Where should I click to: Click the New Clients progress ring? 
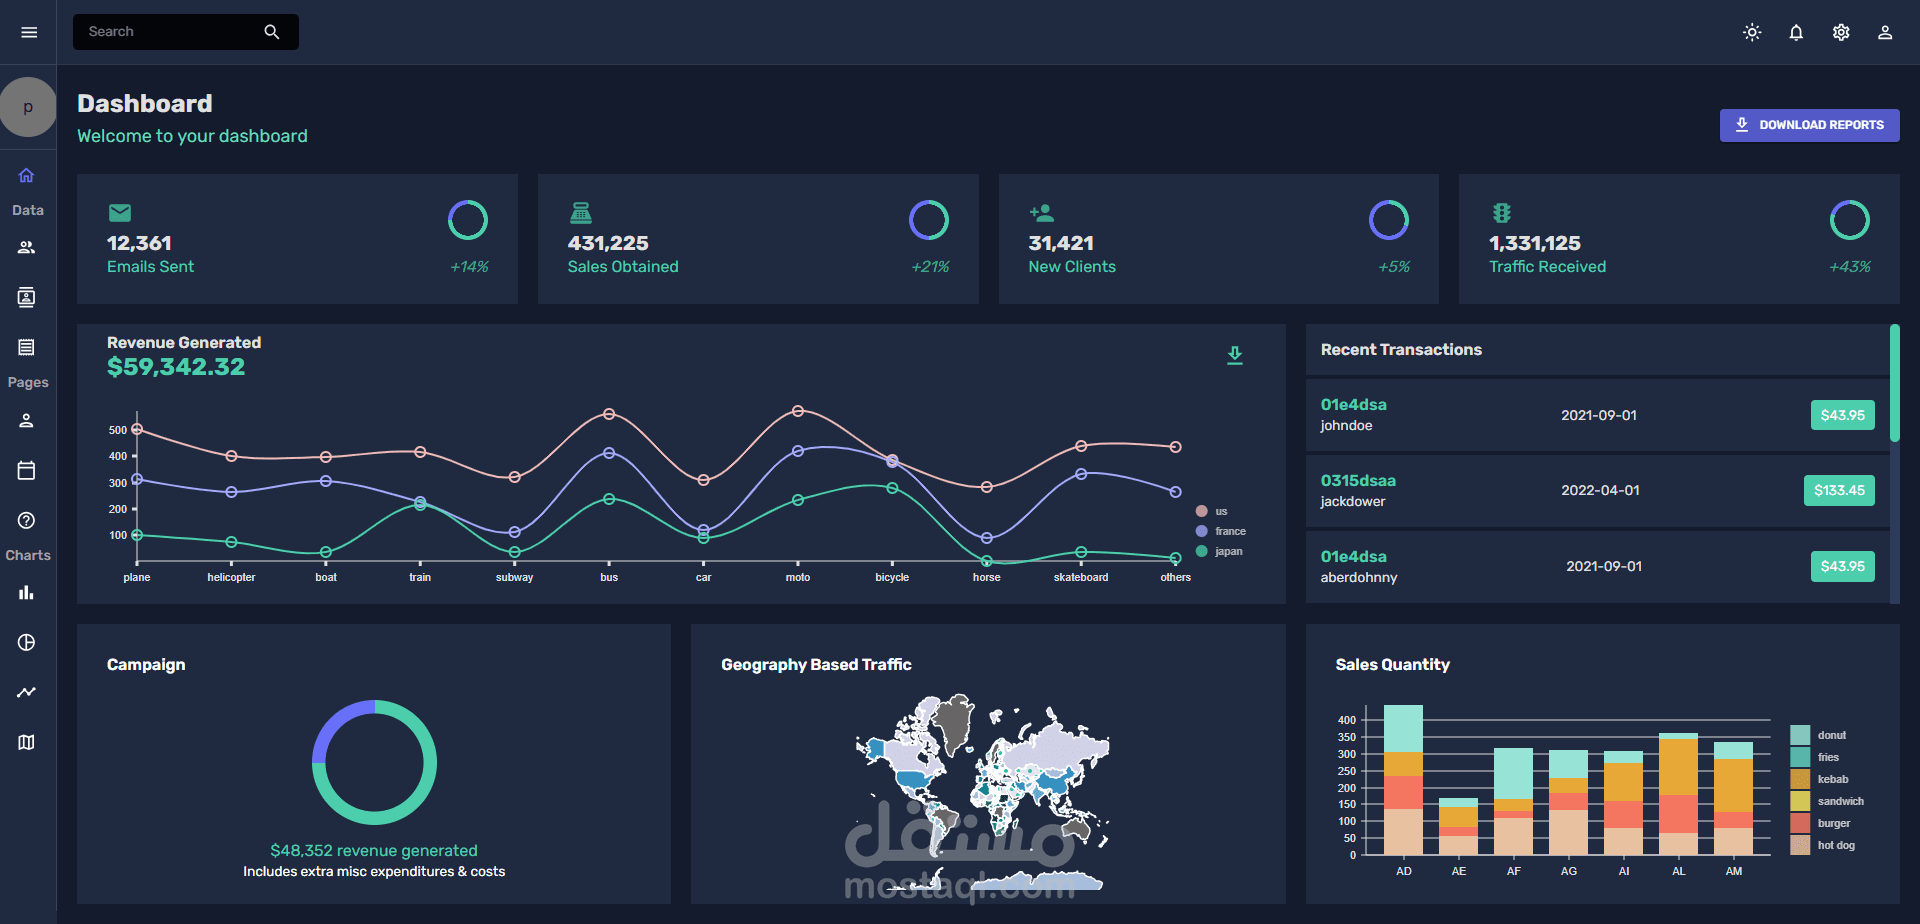[x=1389, y=220]
